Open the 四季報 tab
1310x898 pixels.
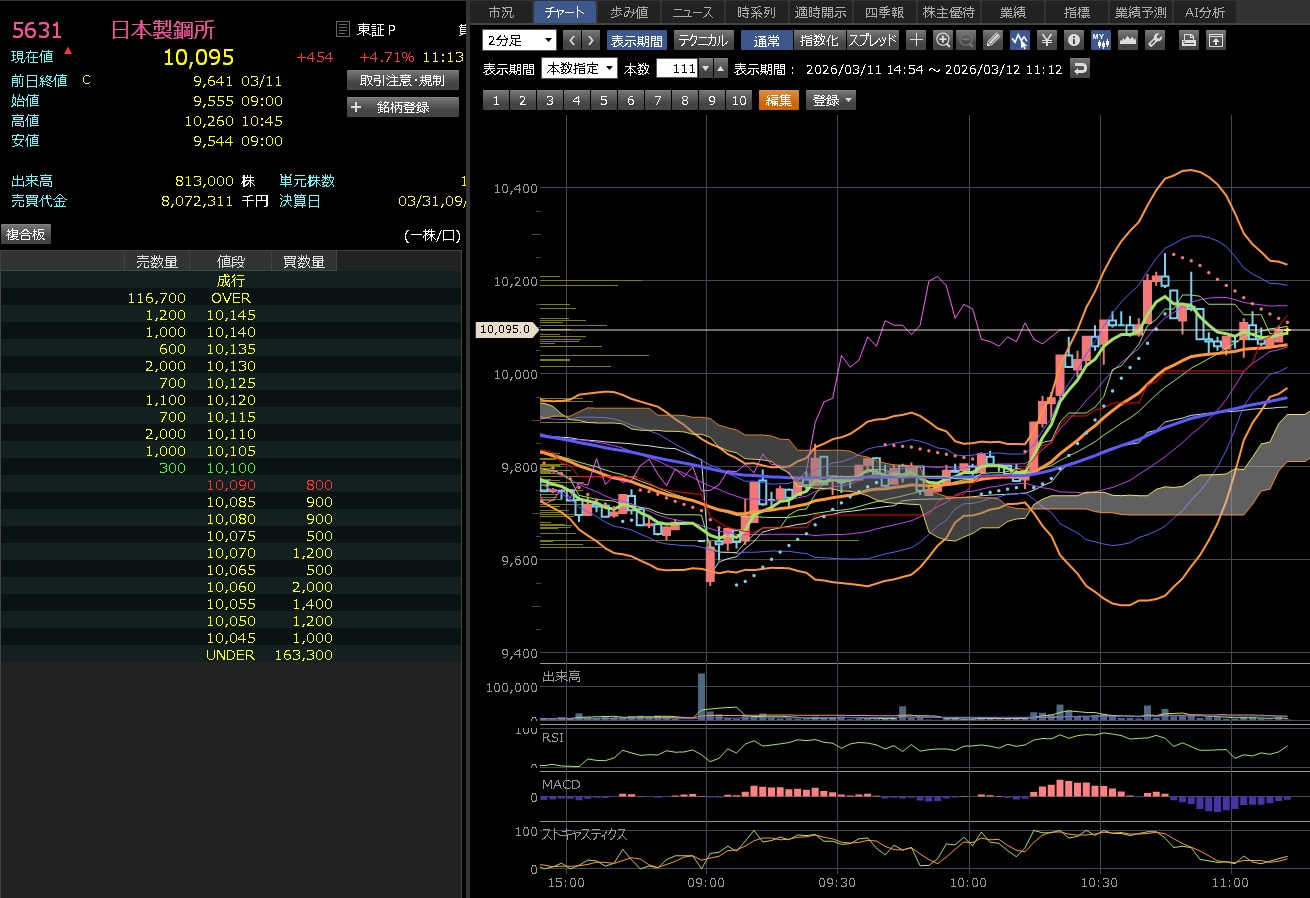[884, 12]
